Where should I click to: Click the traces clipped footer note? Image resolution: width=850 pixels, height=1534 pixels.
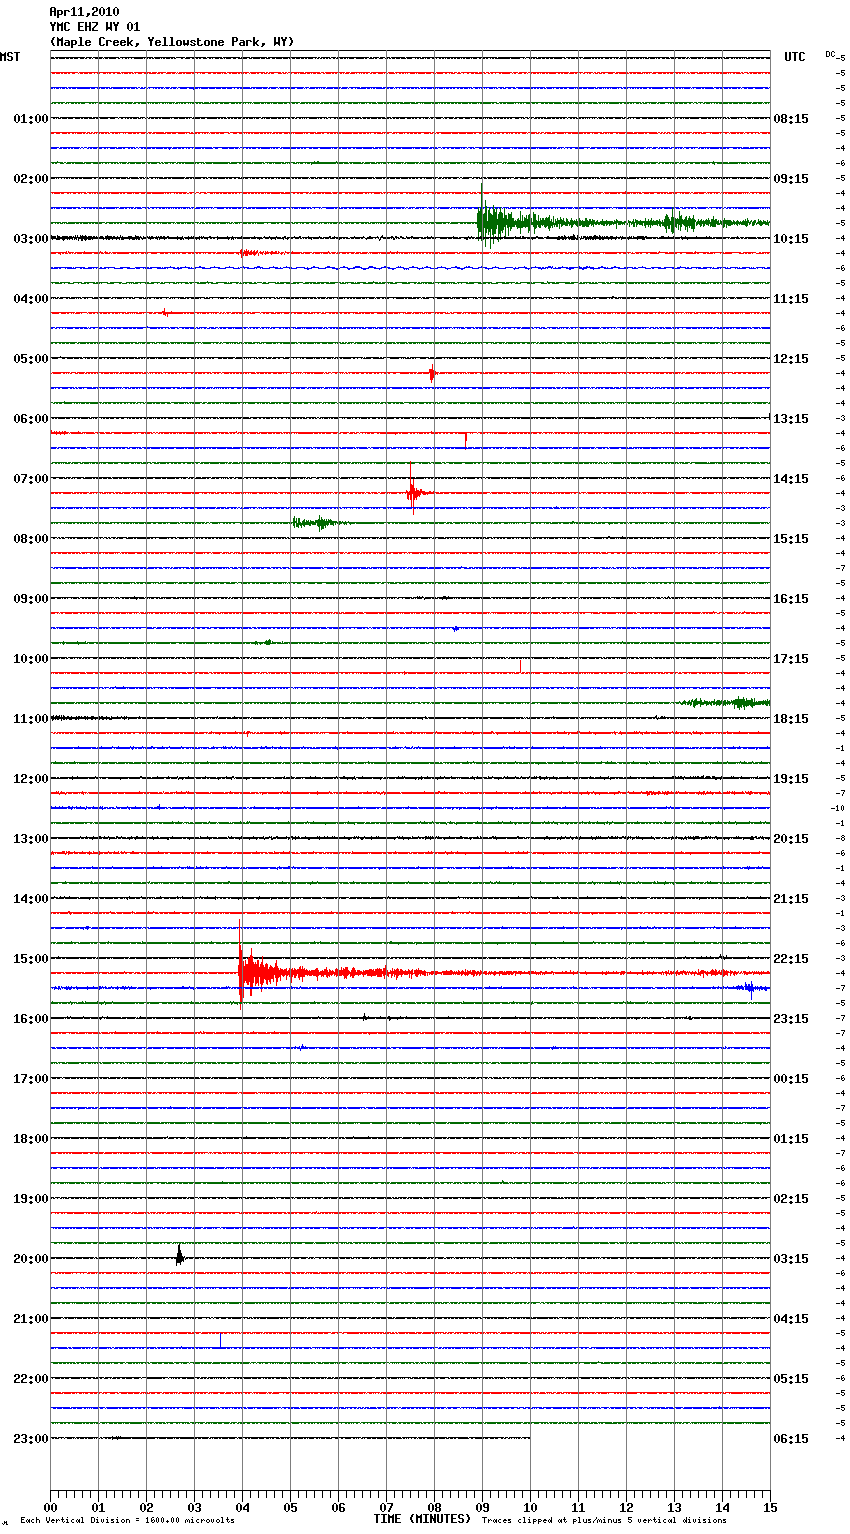coord(604,1521)
